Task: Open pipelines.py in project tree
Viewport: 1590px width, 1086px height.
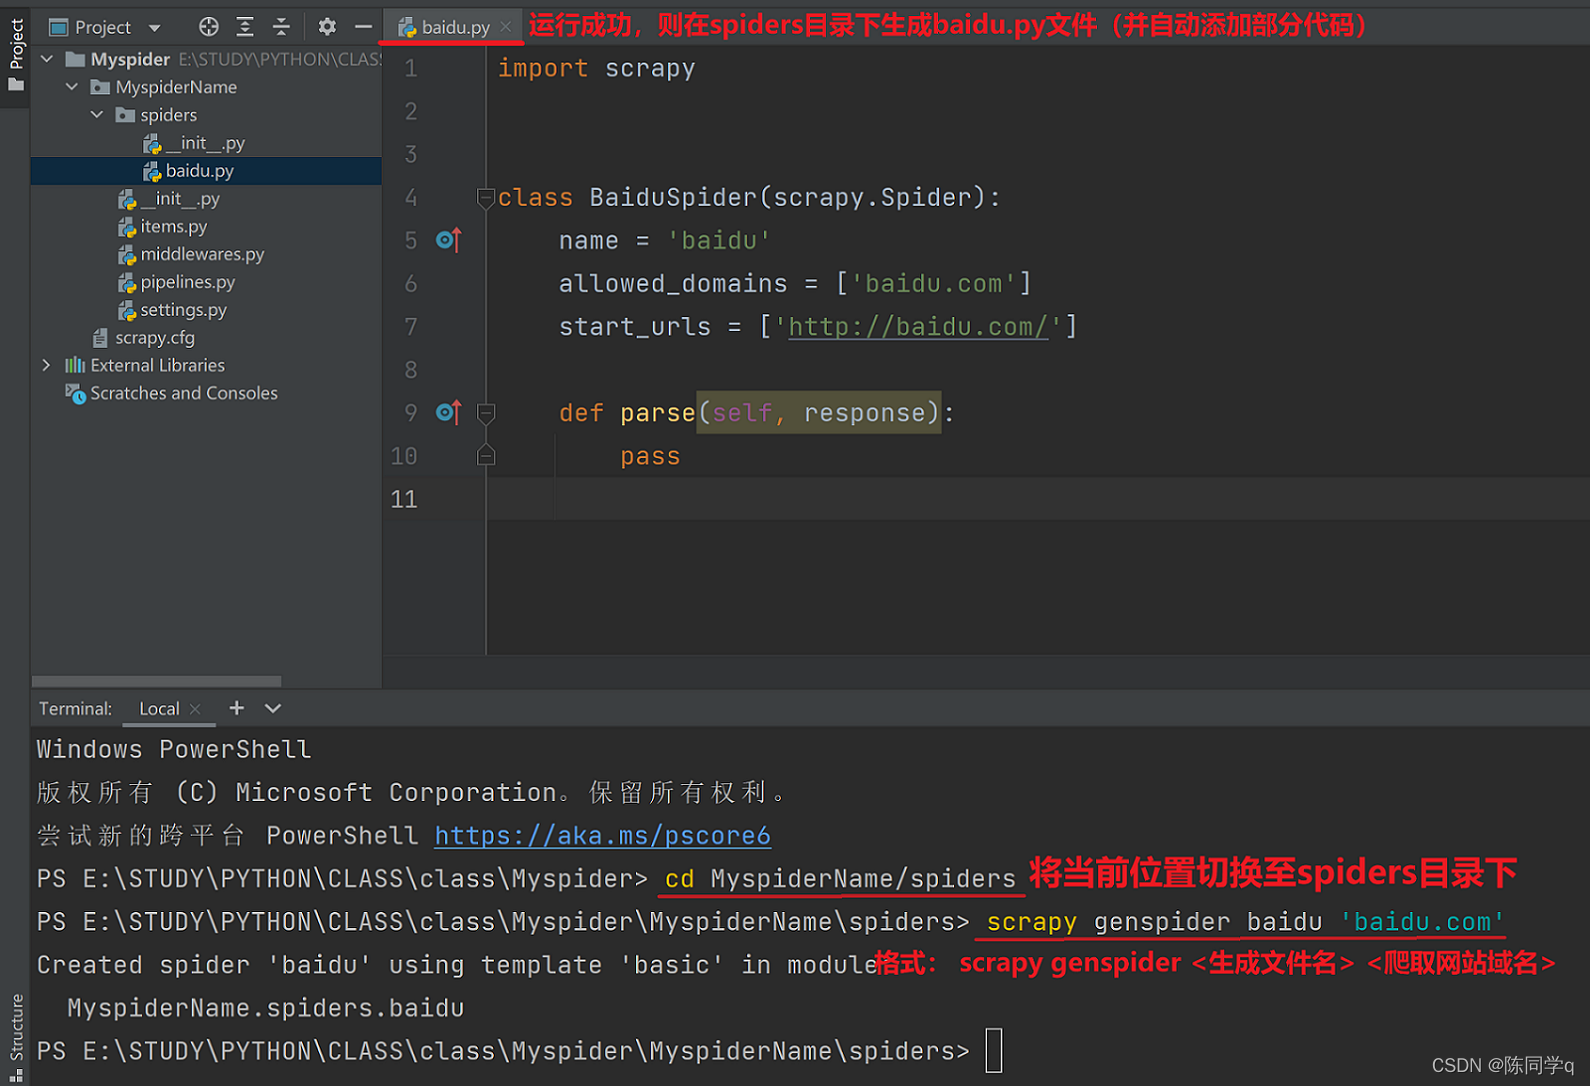Action: pyautogui.click(x=187, y=282)
